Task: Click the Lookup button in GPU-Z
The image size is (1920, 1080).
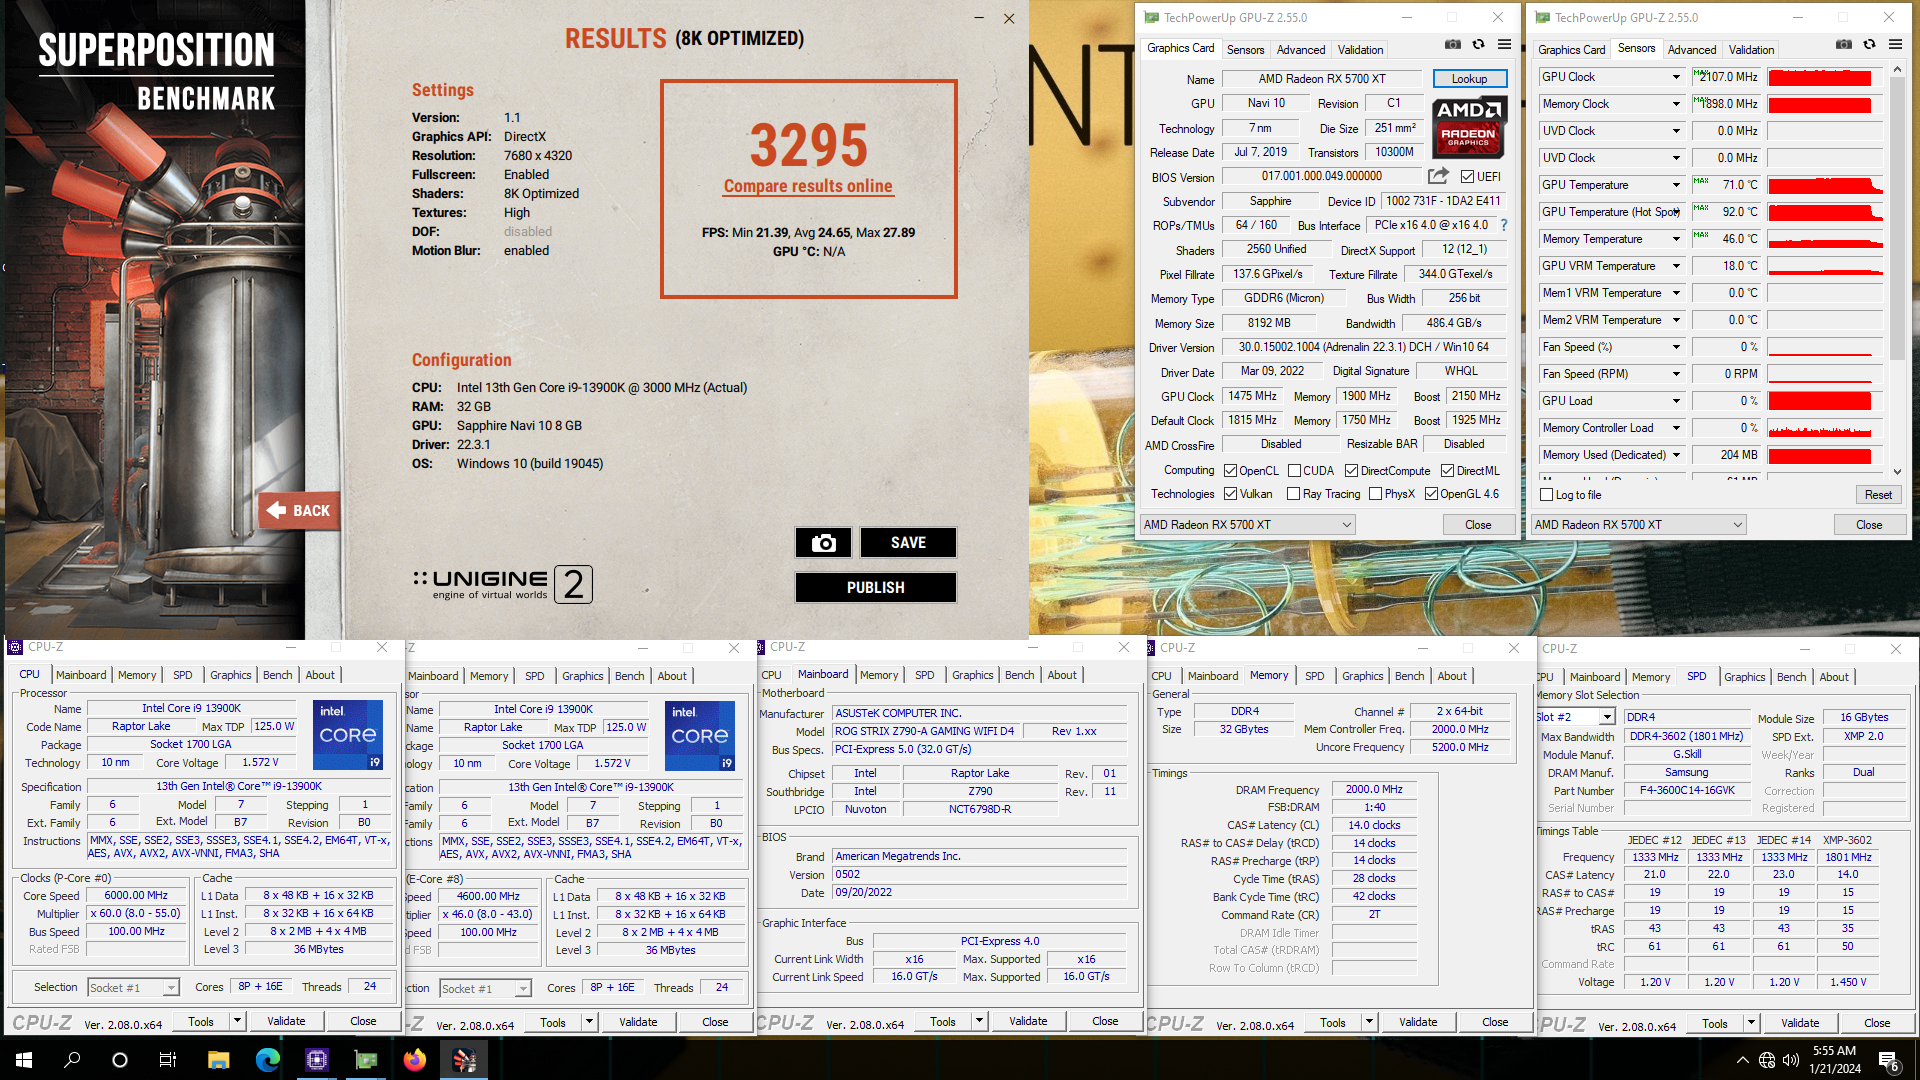Action: point(1469,79)
